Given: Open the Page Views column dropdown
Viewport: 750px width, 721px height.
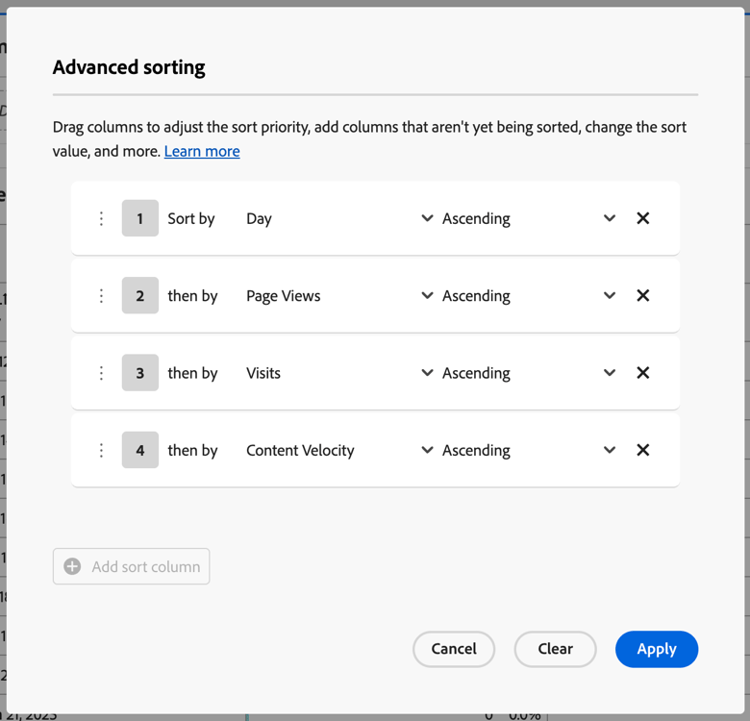Looking at the screenshot, I should [x=427, y=296].
